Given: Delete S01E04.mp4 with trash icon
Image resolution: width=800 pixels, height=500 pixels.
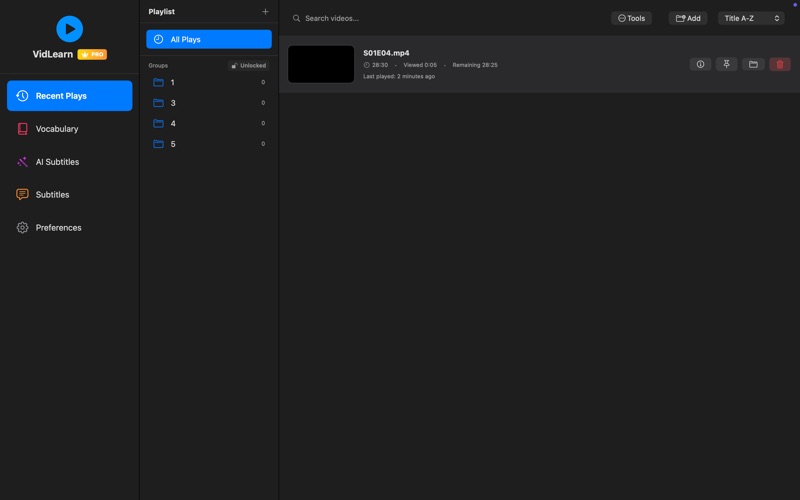Looking at the screenshot, I should [x=780, y=64].
